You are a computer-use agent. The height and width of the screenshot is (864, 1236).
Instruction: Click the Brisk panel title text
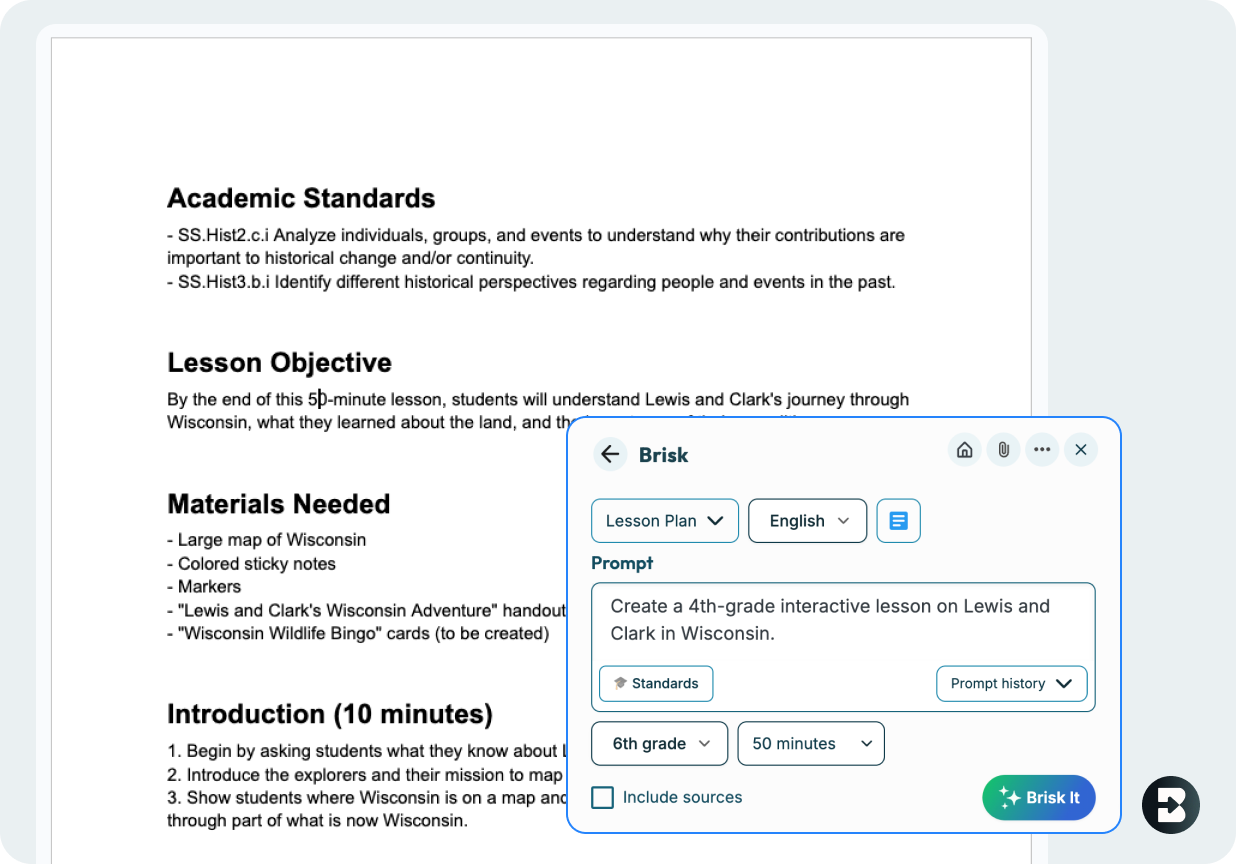click(x=664, y=455)
